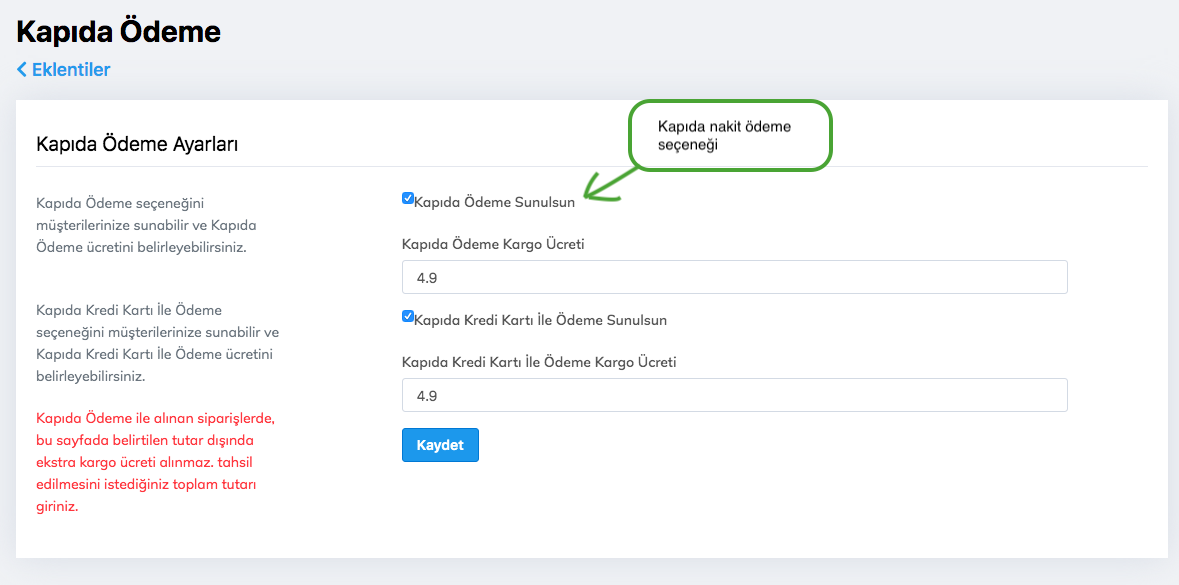
Task: Go back via the Eklentiler link
Action: pyautogui.click(x=70, y=70)
